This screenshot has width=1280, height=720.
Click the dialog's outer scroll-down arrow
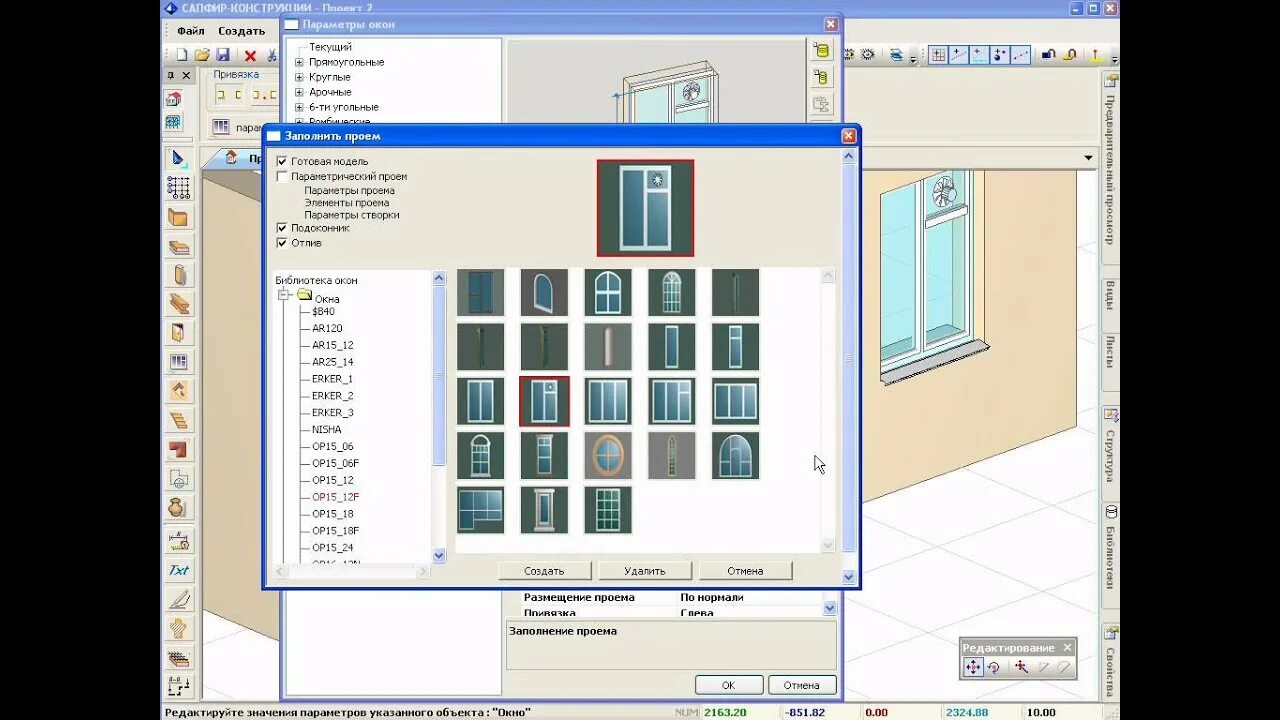(x=849, y=577)
